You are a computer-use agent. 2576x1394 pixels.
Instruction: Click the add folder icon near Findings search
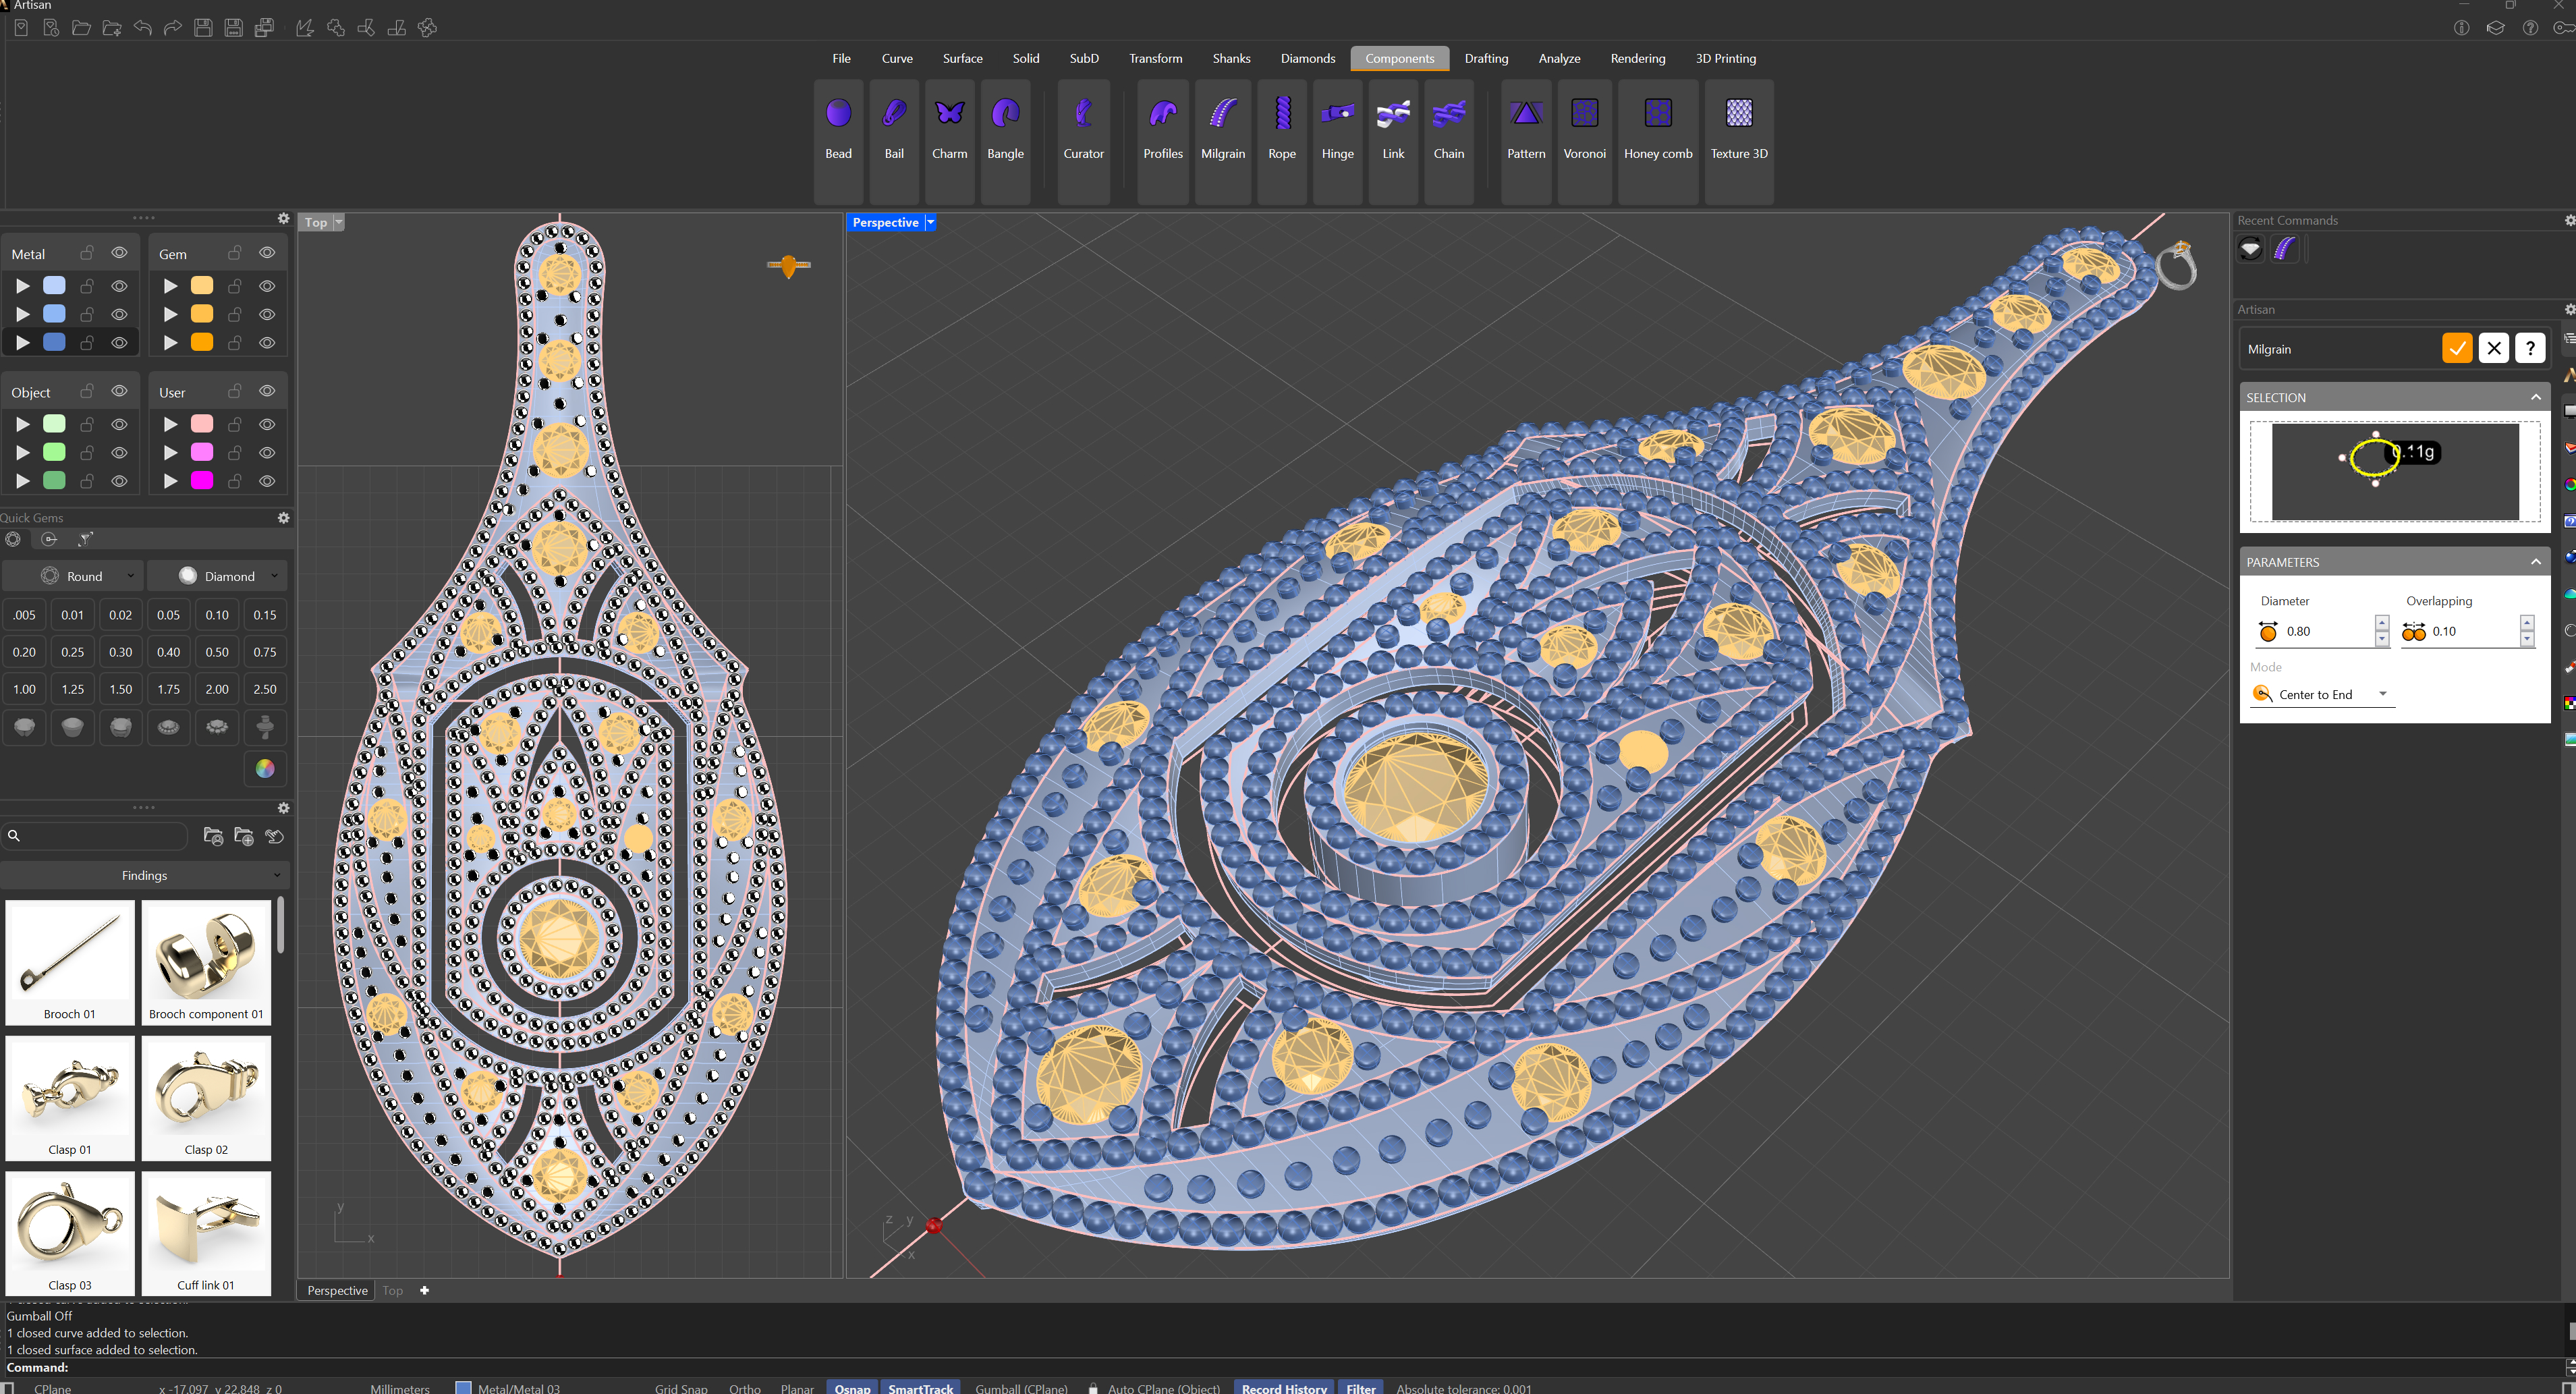243,836
